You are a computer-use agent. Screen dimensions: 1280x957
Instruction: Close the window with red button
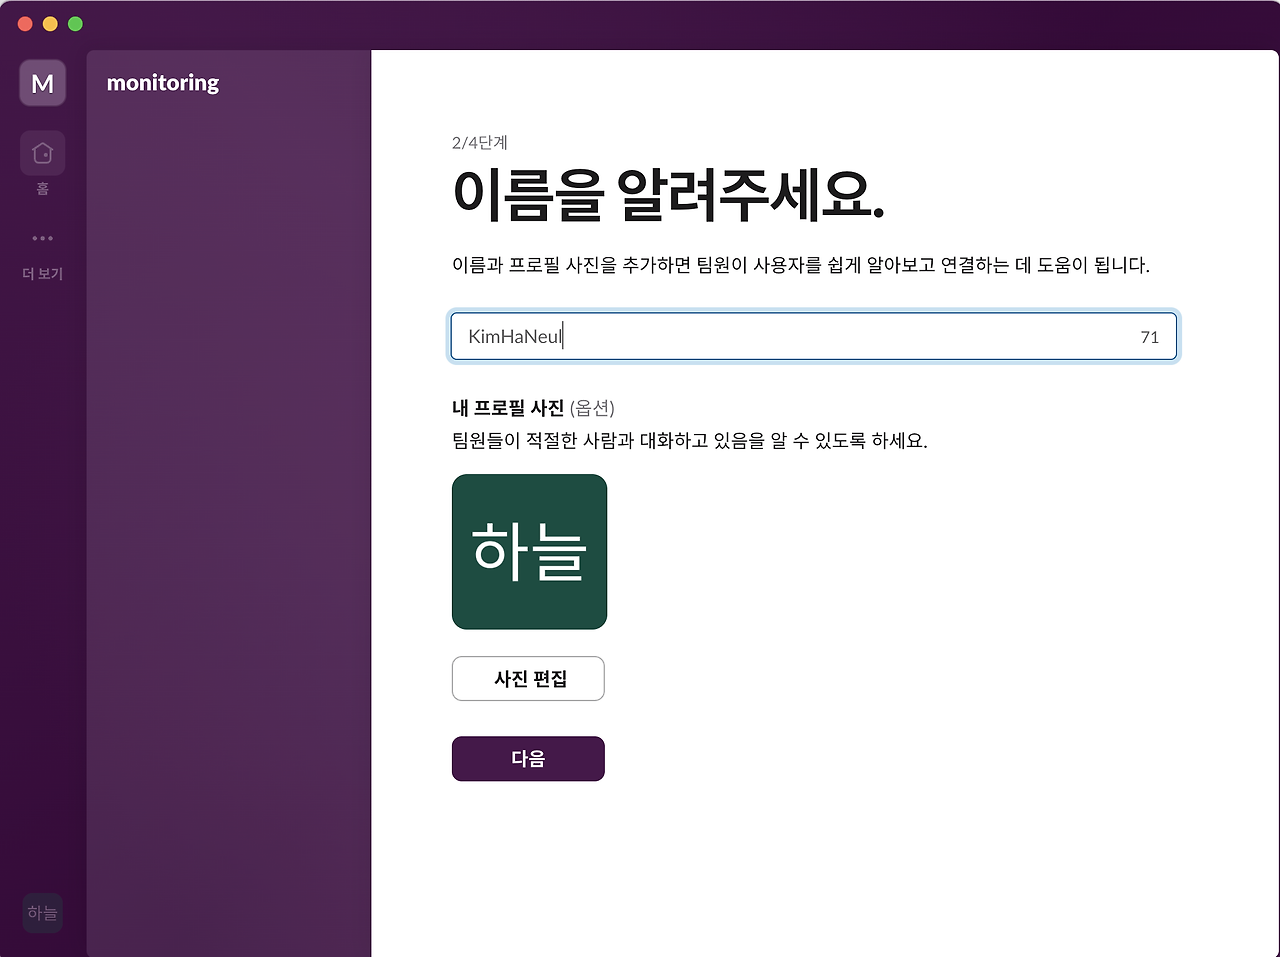click(x=25, y=24)
